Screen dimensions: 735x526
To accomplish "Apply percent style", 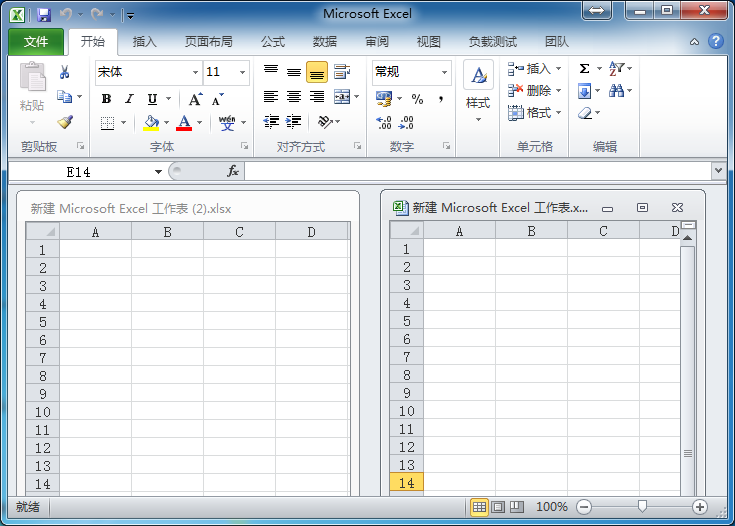I will coord(417,99).
